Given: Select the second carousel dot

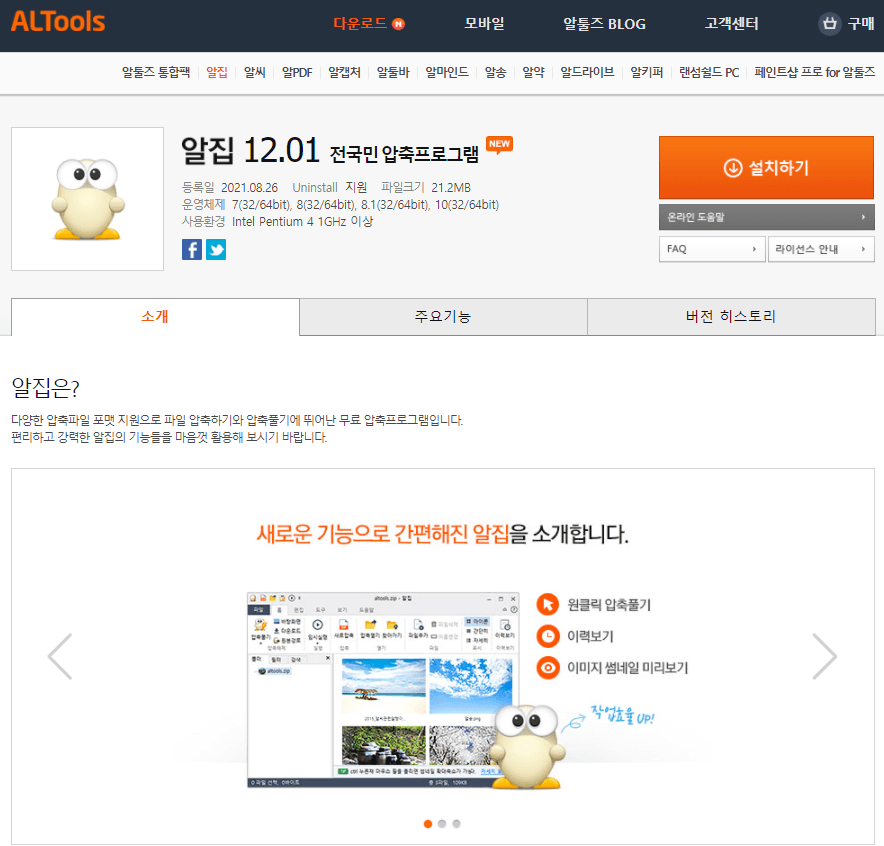Looking at the screenshot, I should click(442, 824).
